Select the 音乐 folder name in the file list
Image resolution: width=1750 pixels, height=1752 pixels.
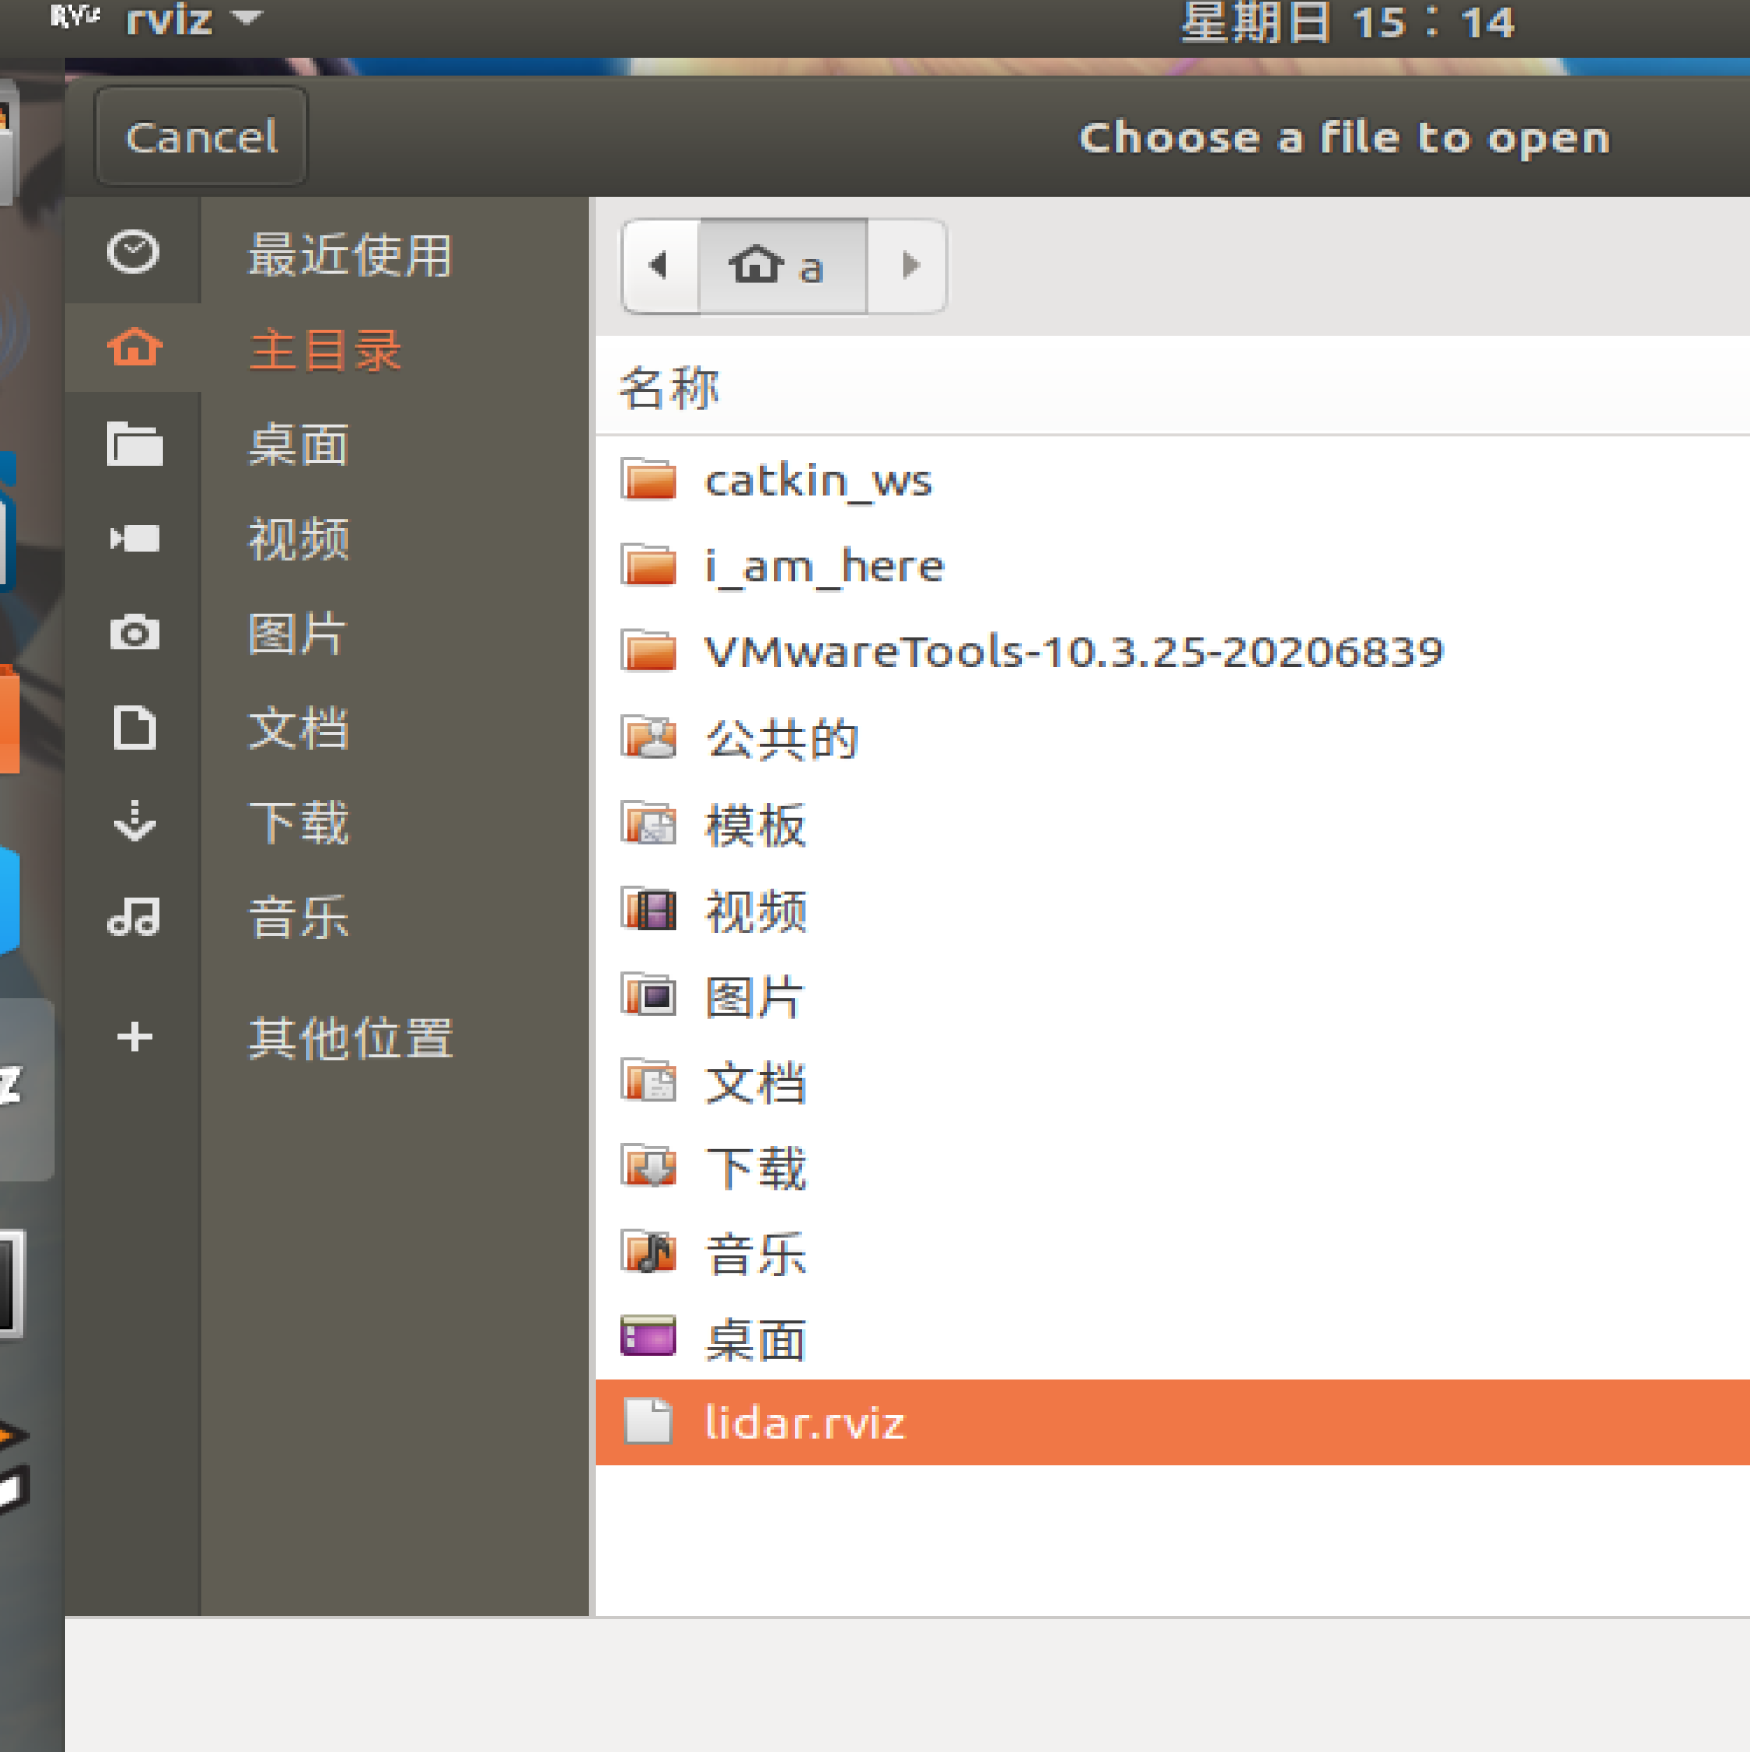click(755, 1254)
